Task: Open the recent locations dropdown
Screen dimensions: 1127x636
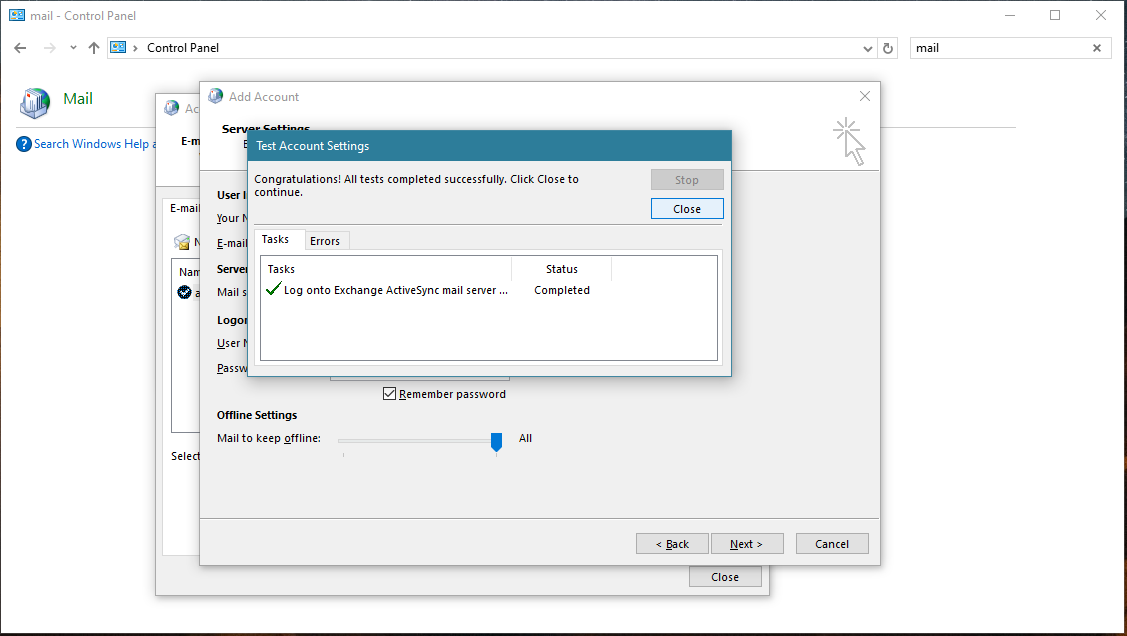Action: pyautogui.click(x=73, y=48)
